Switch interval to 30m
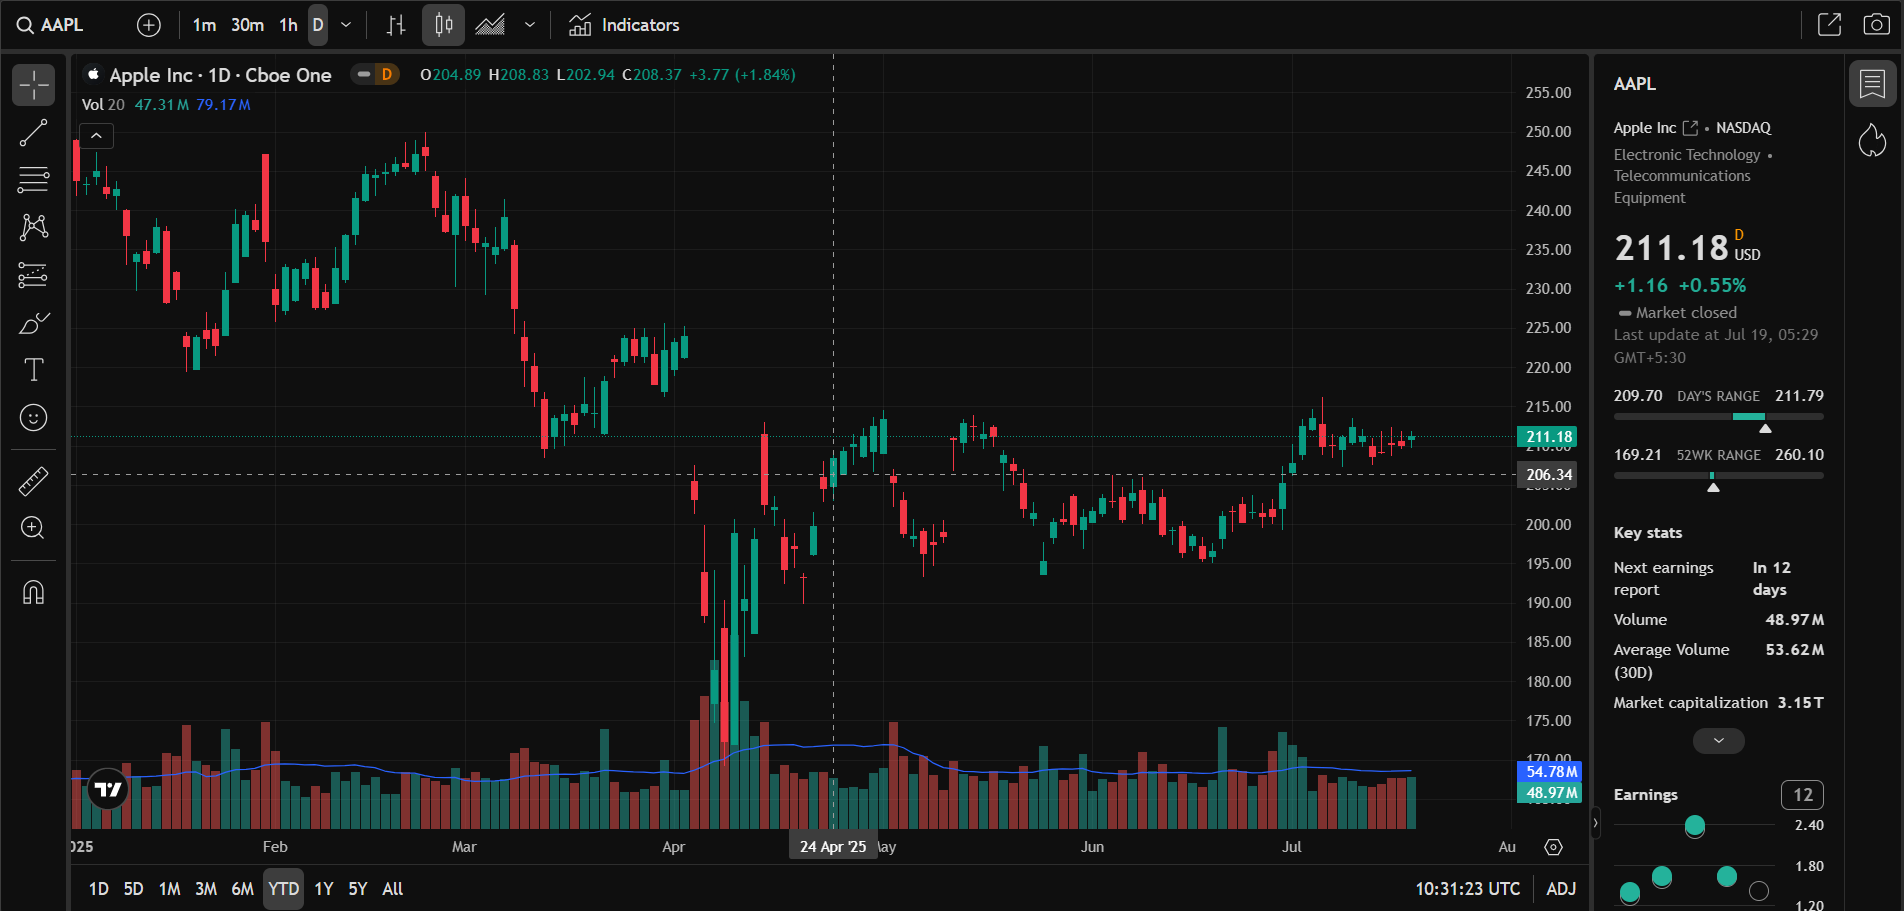1904x911 pixels. click(247, 25)
